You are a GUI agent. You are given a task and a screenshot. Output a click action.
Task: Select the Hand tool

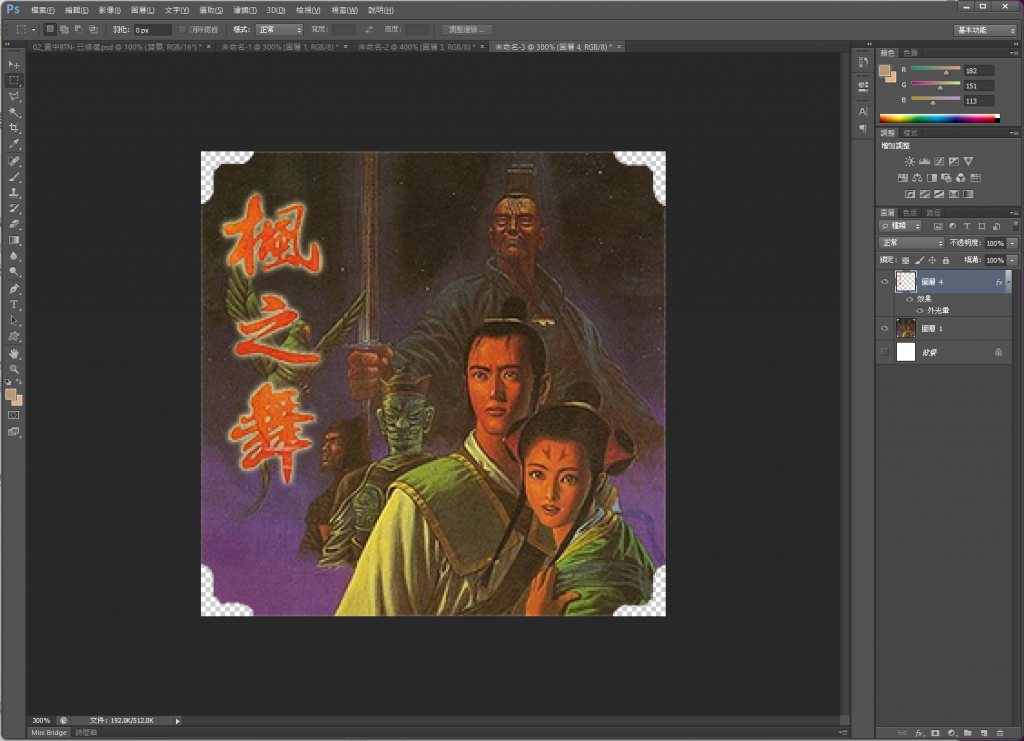pos(14,353)
